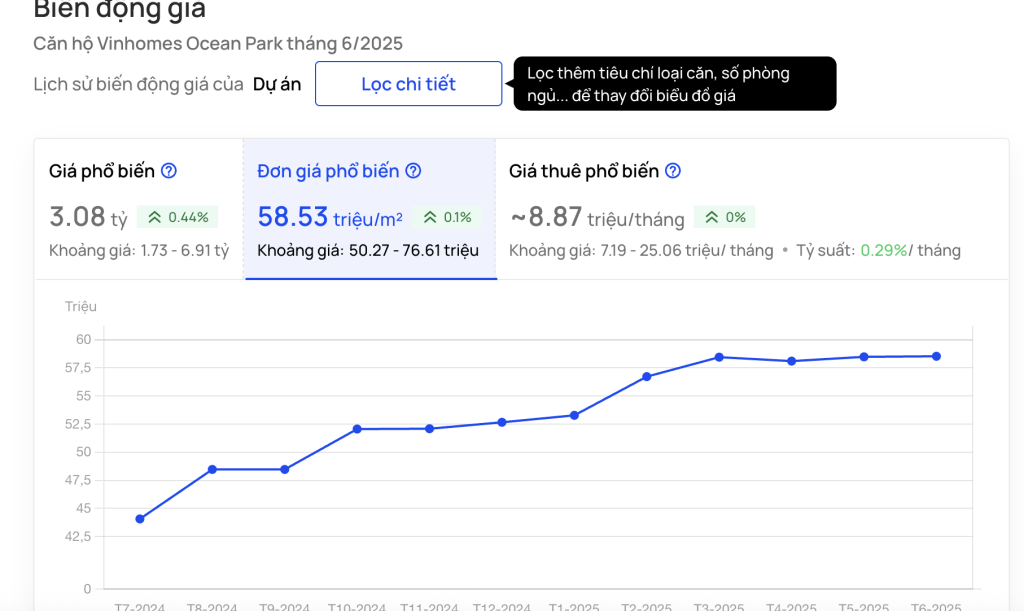Viewport: 1024px width, 611px height.
Task: Choose the T5-2025 data point on the chart
Action: click(x=864, y=357)
